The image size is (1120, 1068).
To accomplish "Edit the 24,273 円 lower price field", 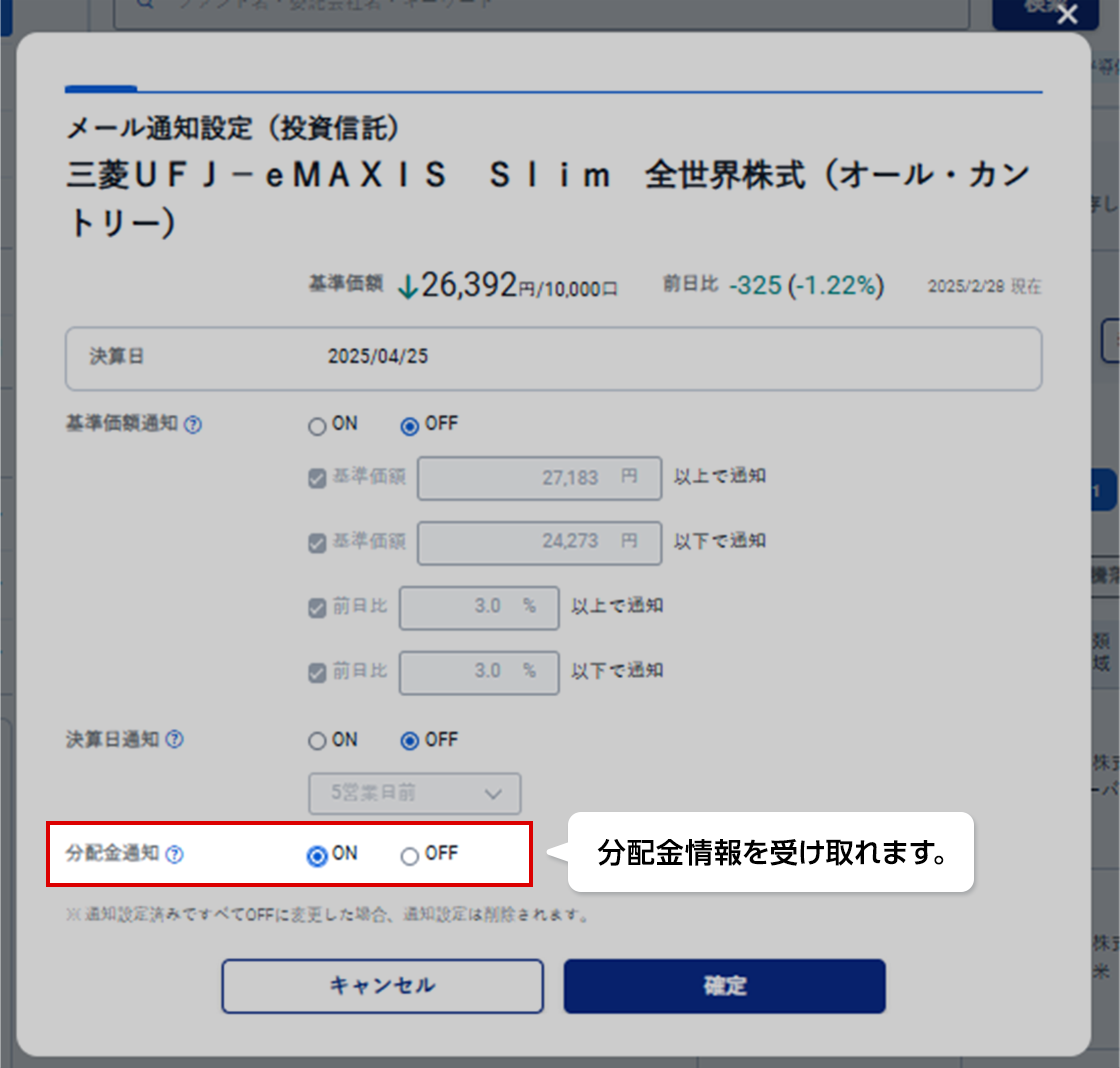I will pyautogui.click(x=539, y=543).
